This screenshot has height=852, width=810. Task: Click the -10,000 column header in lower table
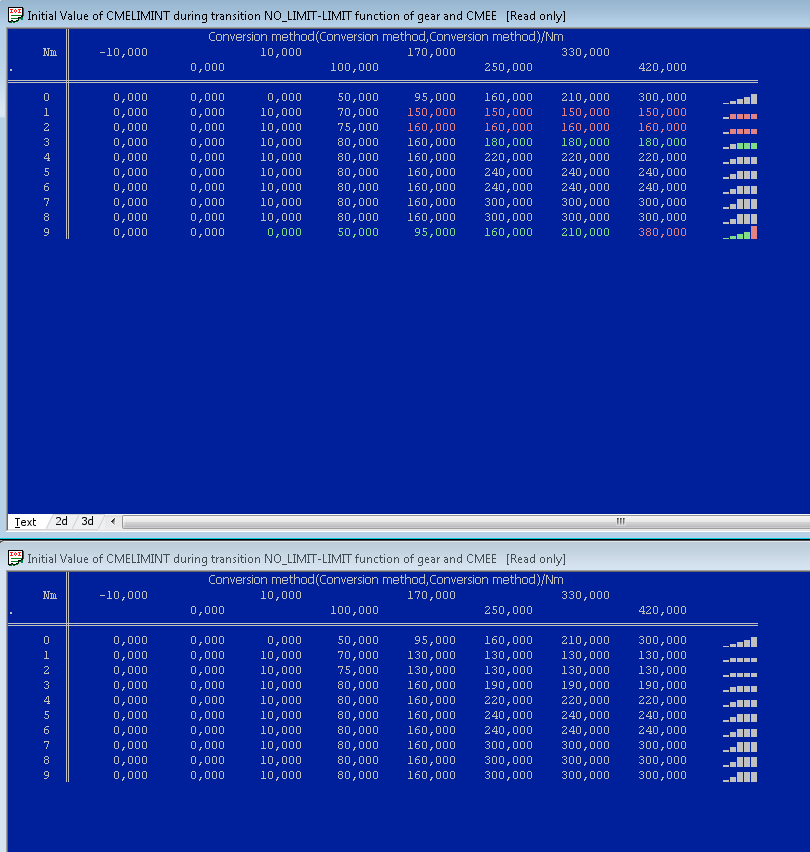pos(123,595)
